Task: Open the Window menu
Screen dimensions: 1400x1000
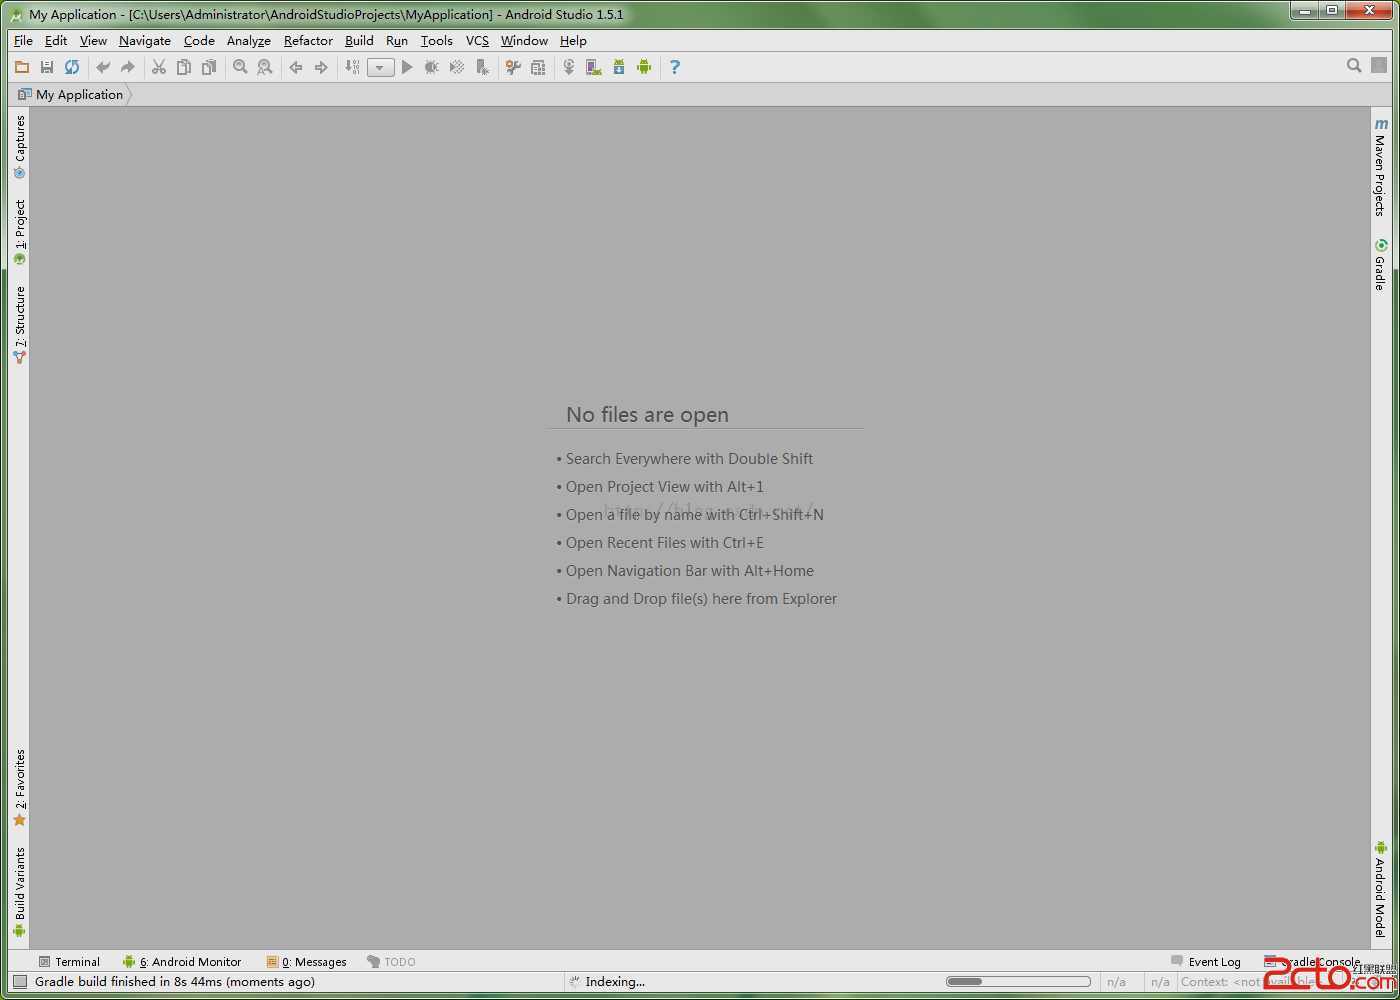Action: (x=524, y=41)
